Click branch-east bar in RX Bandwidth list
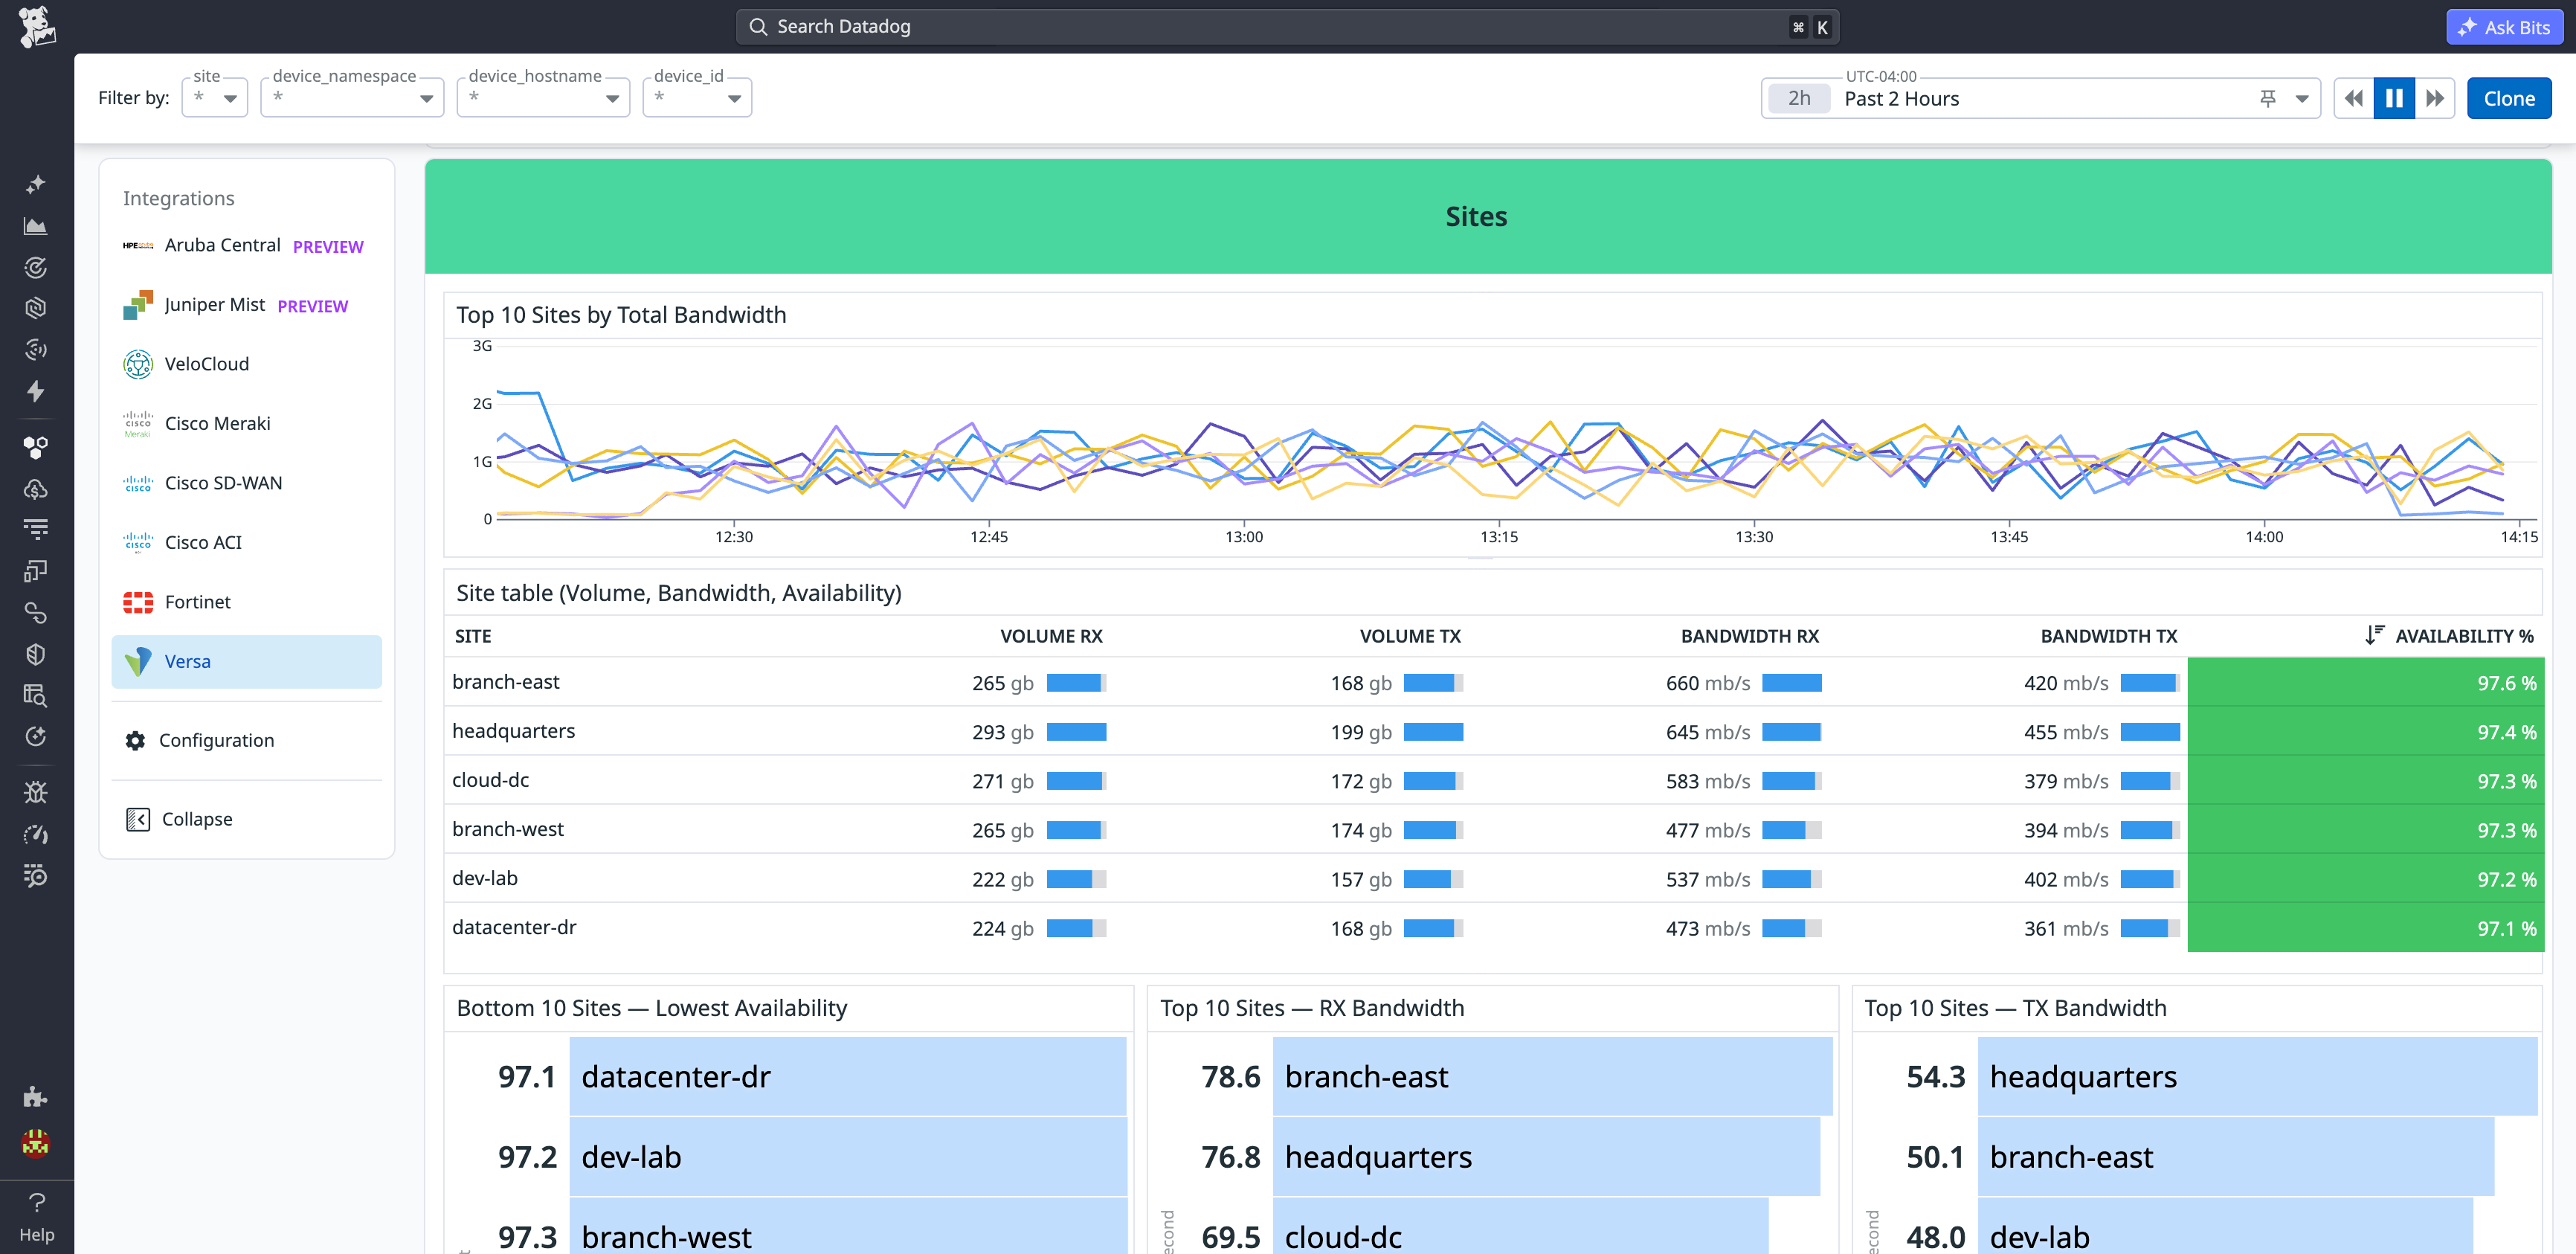Image resolution: width=2576 pixels, height=1254 pixels. 1552,1076
